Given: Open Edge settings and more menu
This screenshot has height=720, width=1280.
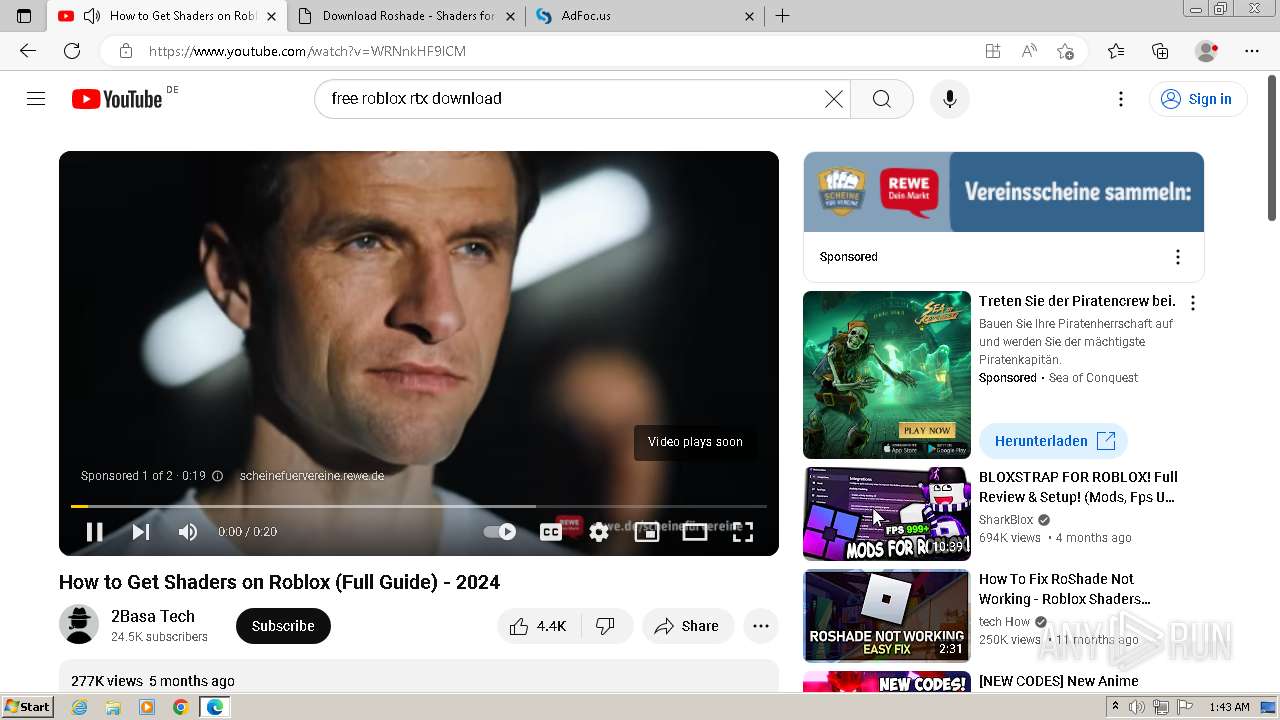Looking at the screenshot, I should coord(1252,51).
